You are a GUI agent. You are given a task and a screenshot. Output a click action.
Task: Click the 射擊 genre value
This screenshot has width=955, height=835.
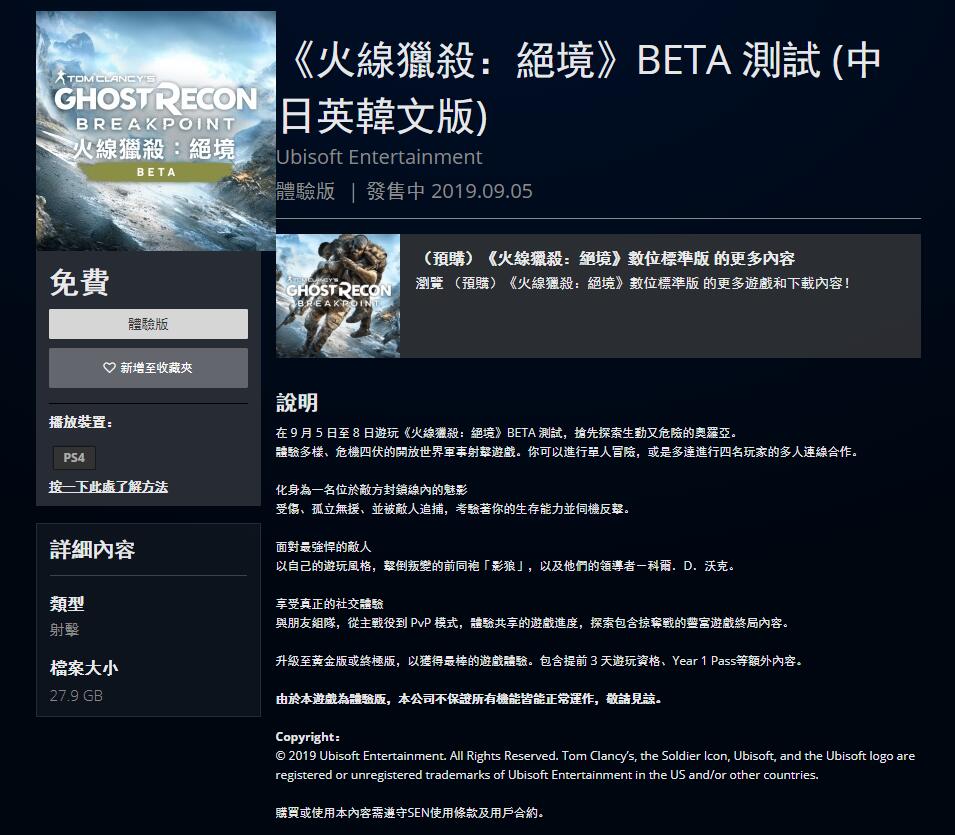coord(65,630)
